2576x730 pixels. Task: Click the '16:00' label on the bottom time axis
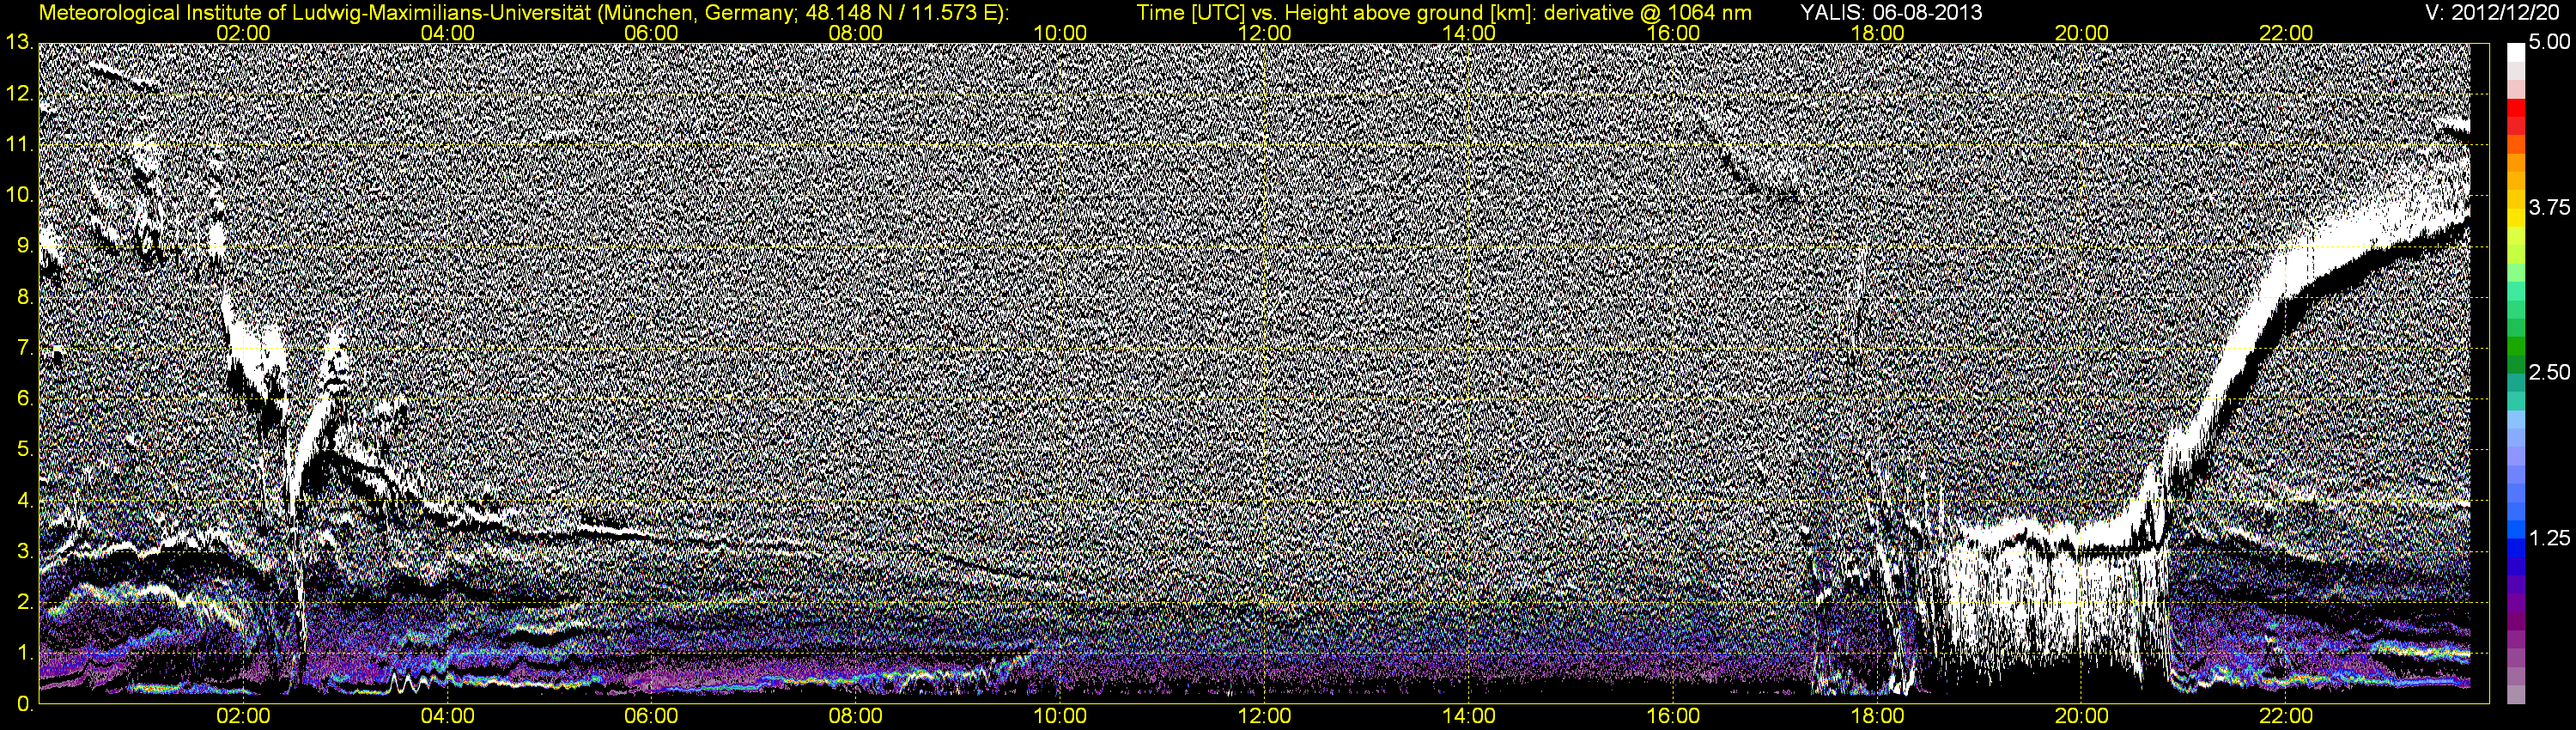pos(1673,717)
